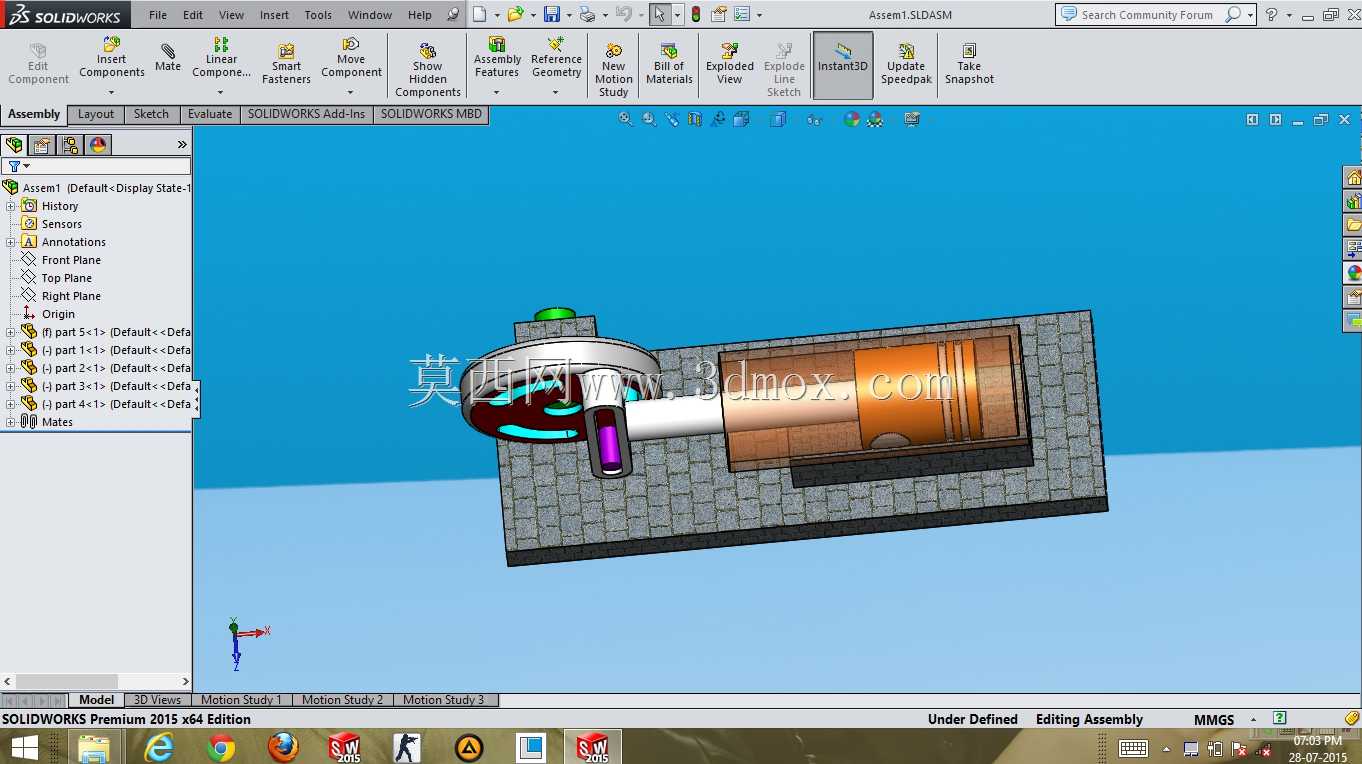Screen dimensions: 1362x764
Task: Click the Select cursor tool in top toolbar
Action: point(659,14)
